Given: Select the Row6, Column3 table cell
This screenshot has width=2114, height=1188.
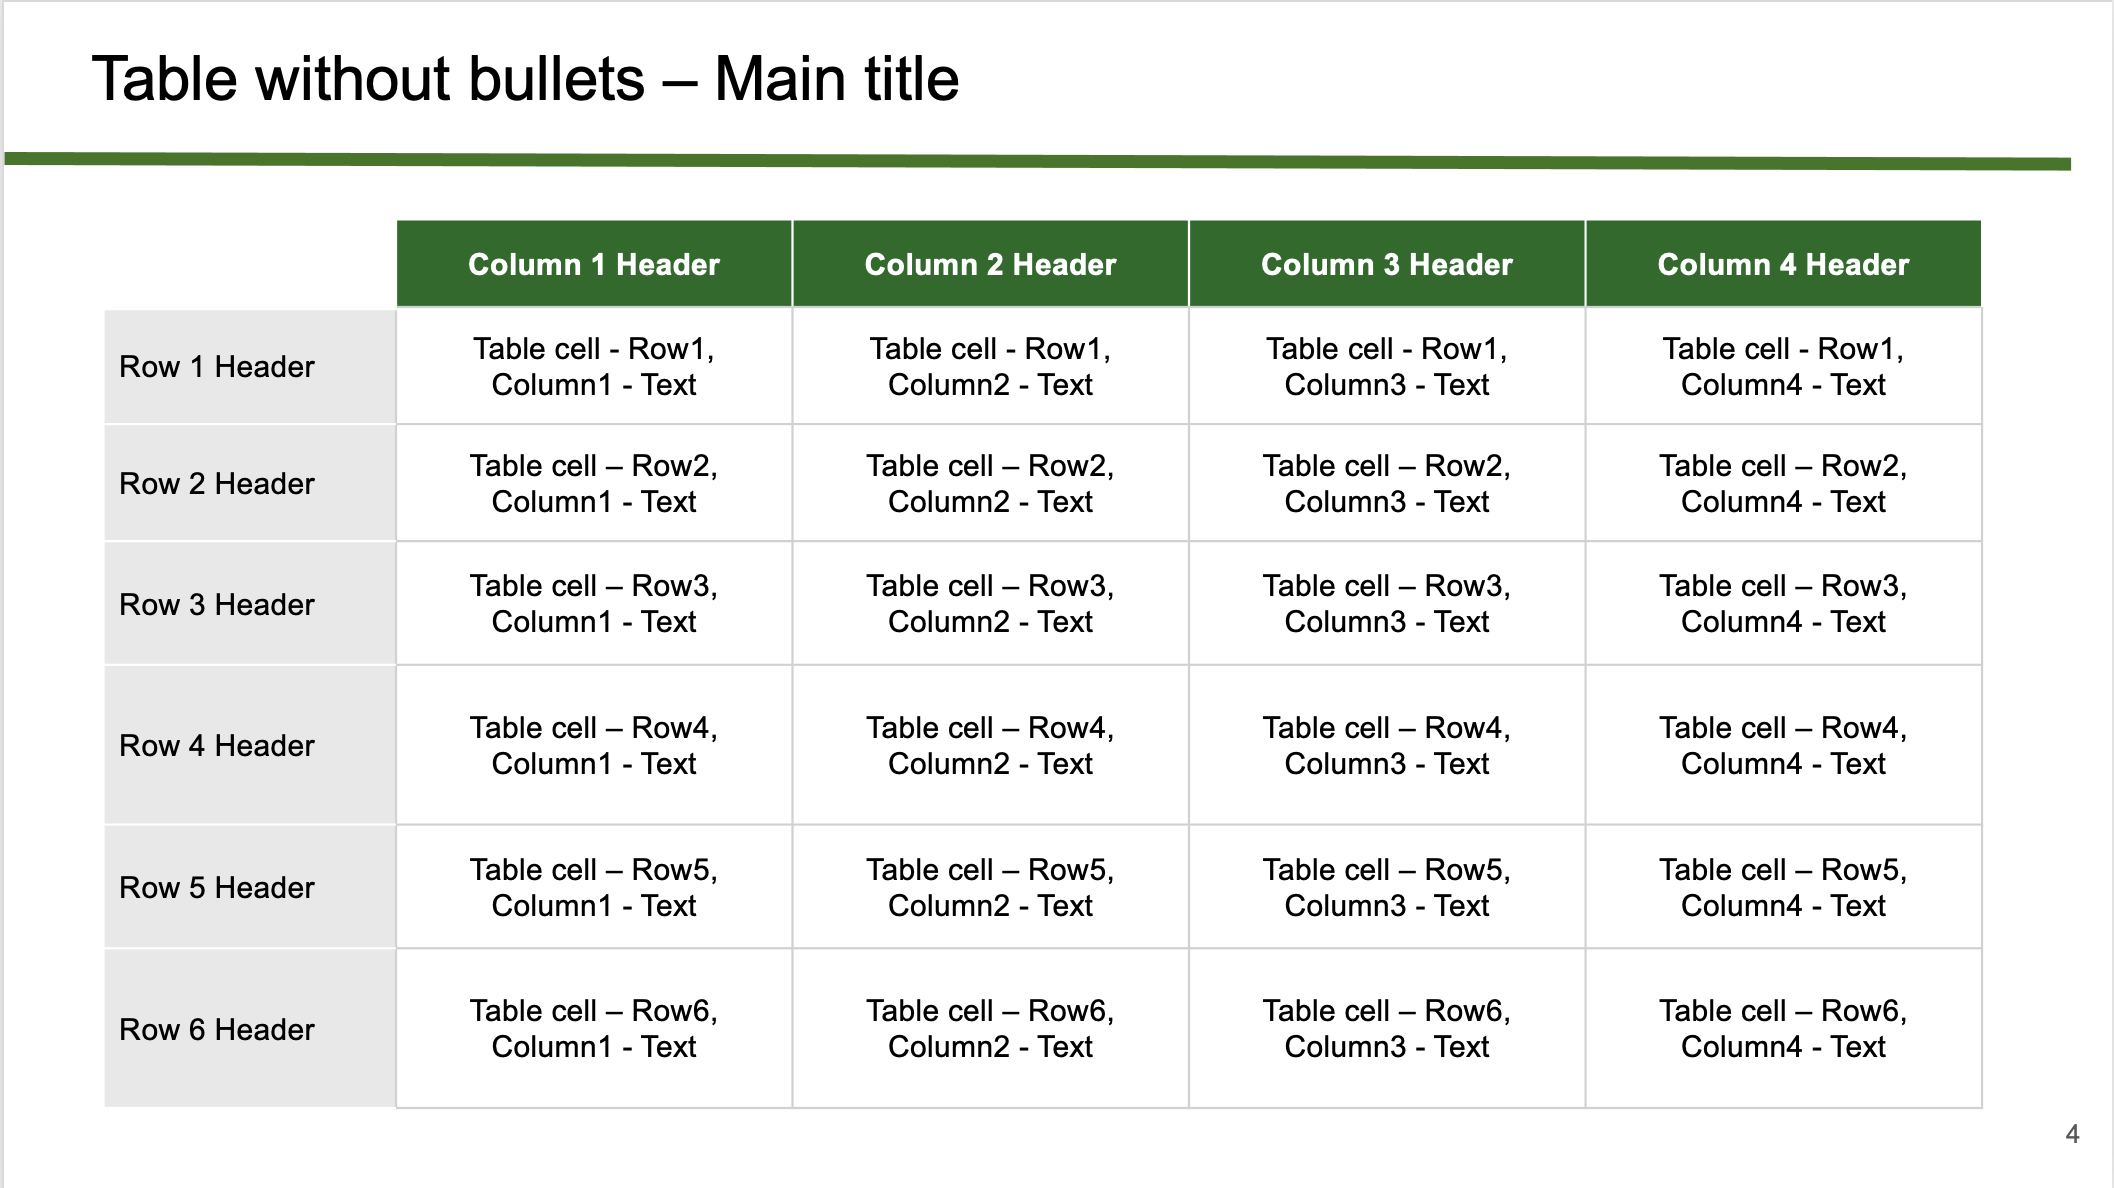Looking at the screenshot, I should pyautogui.click(x=1386, y=1029).
